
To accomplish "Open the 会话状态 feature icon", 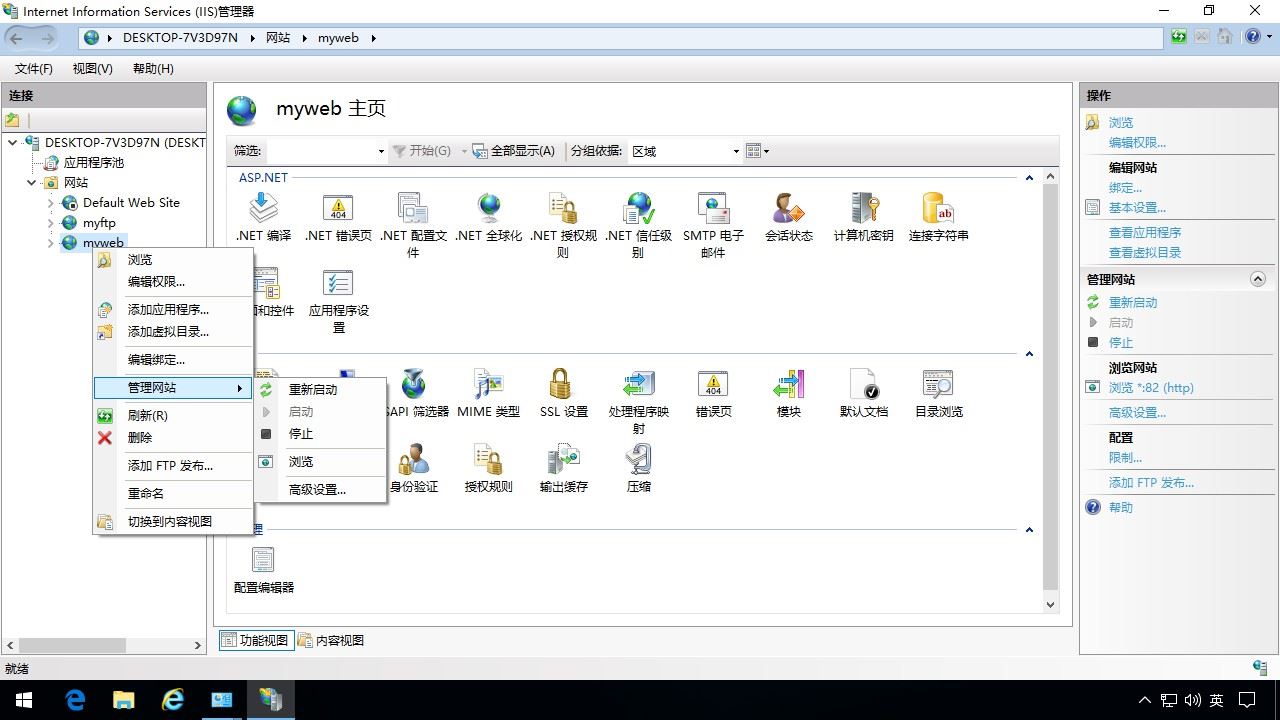I will (788, 218).
